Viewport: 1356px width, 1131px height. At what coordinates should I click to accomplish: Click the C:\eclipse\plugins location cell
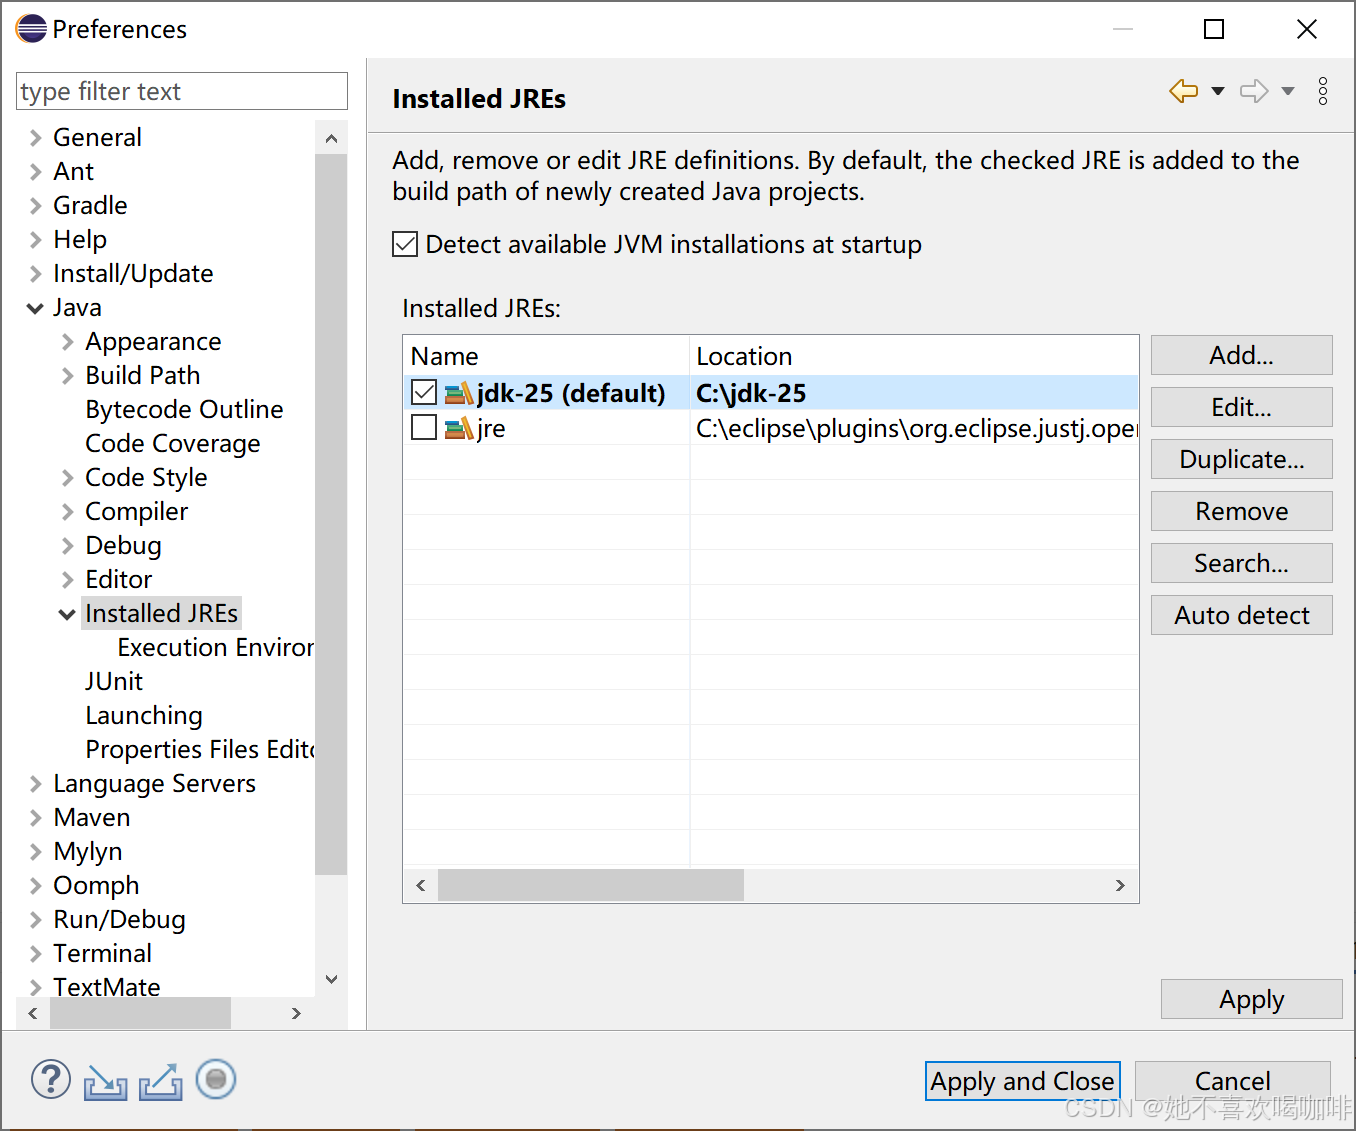[916, 428]
